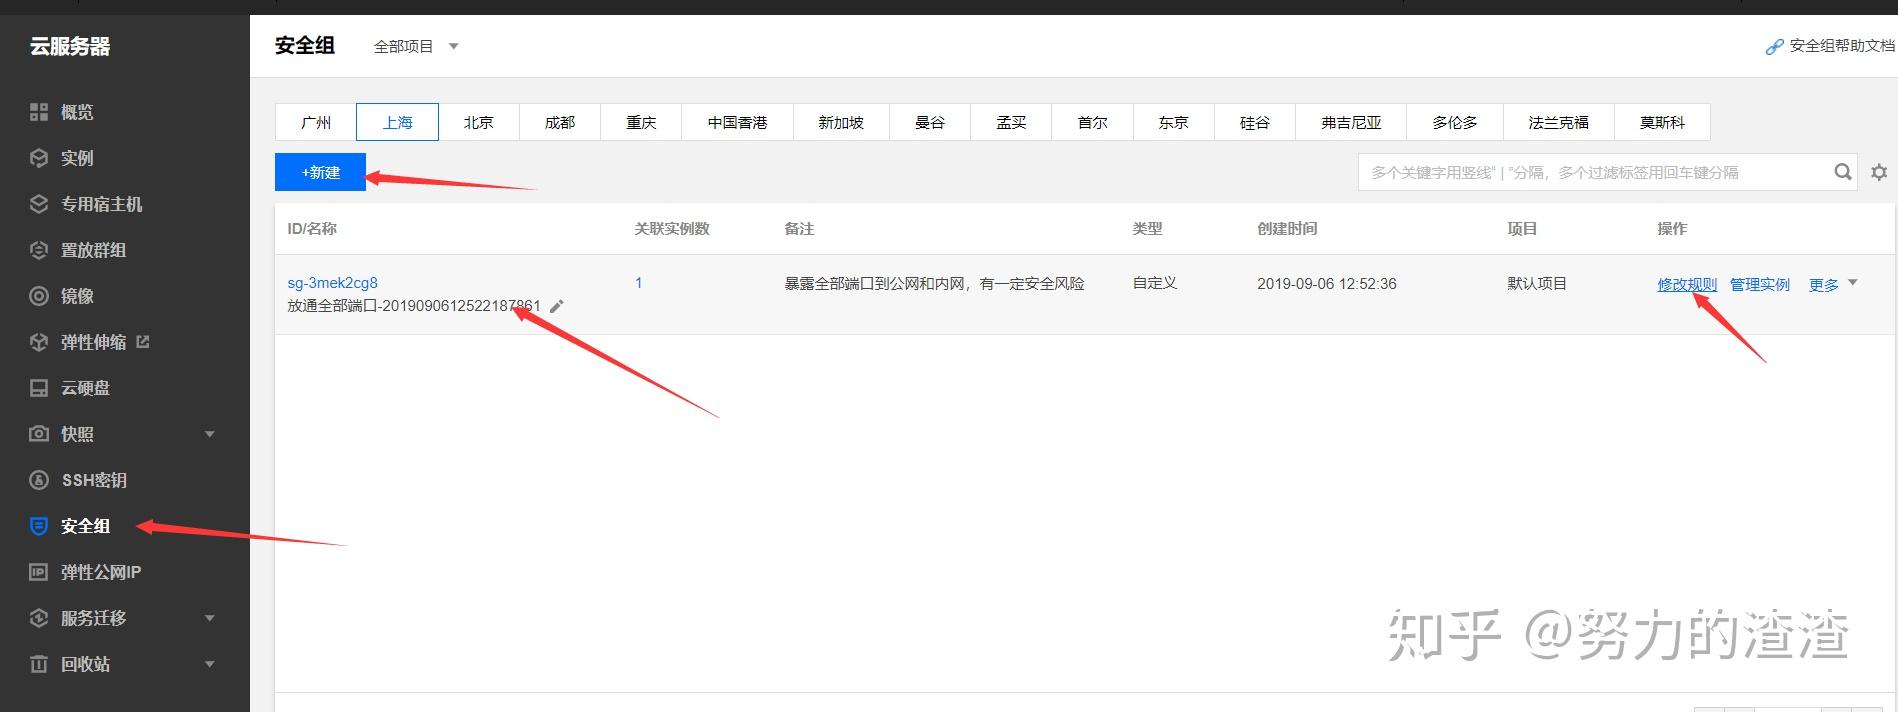This screenshot has height=712, width=1898.
Task: Select the 东京 region tab
Action: tap(1174, 122)
